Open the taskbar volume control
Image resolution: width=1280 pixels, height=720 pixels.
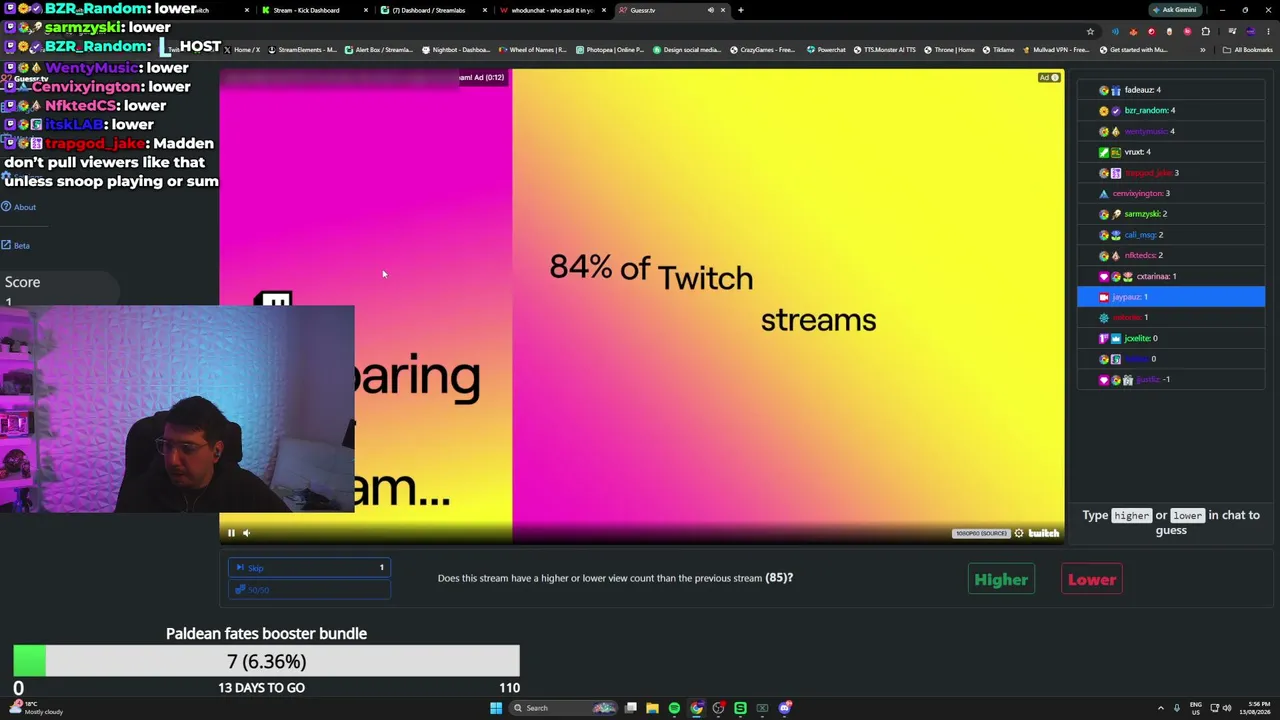point(1226,708)
